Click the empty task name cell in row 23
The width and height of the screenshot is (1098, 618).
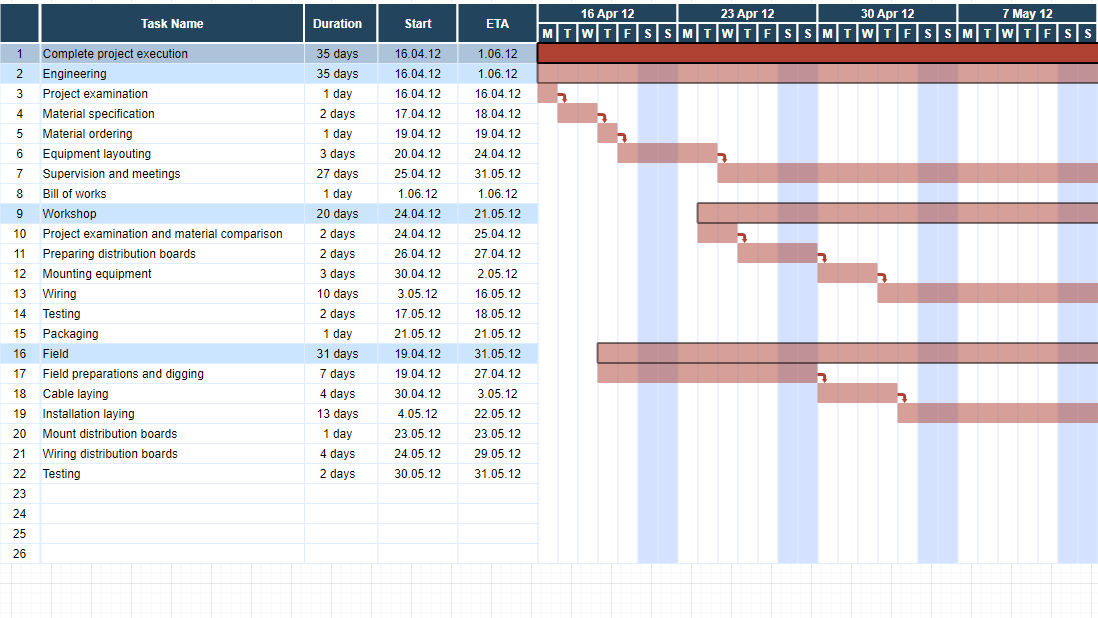[172, 494]
